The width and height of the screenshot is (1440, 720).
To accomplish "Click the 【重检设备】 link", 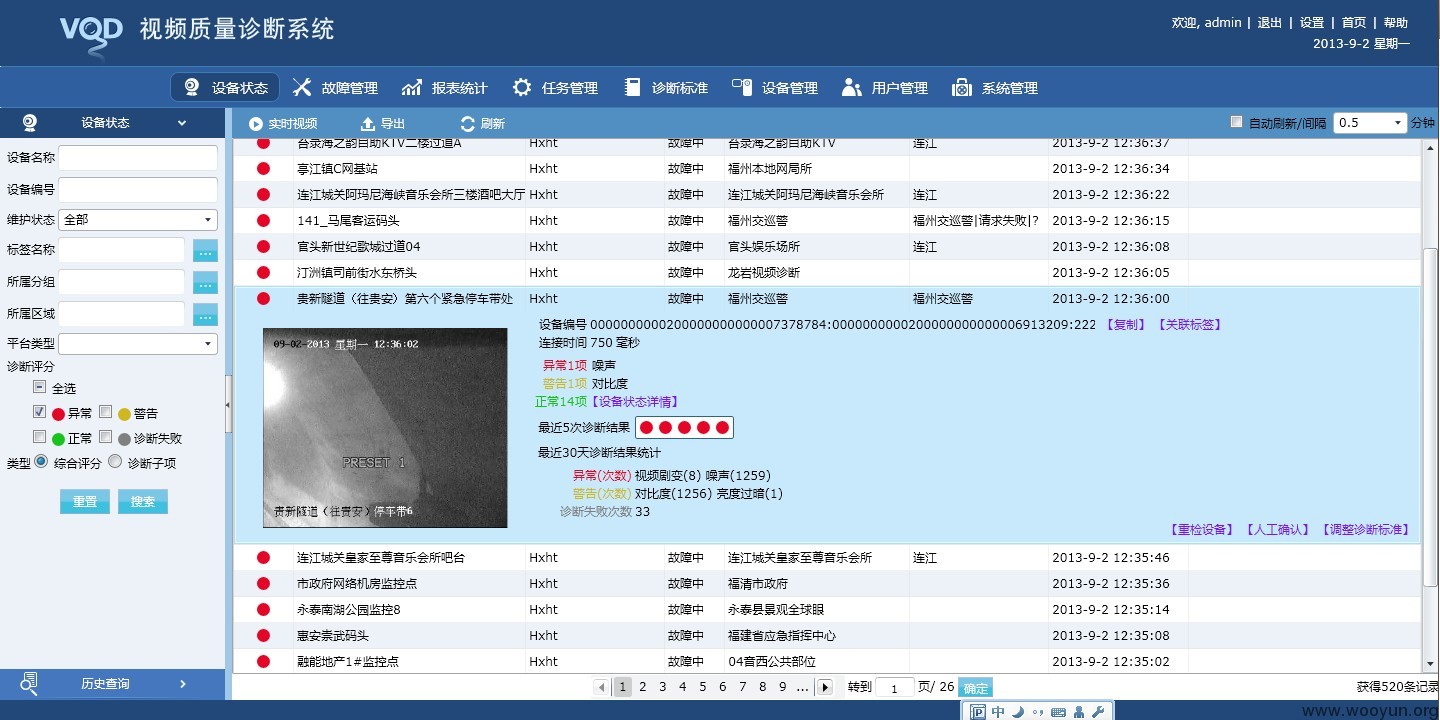I will 1201,530.
